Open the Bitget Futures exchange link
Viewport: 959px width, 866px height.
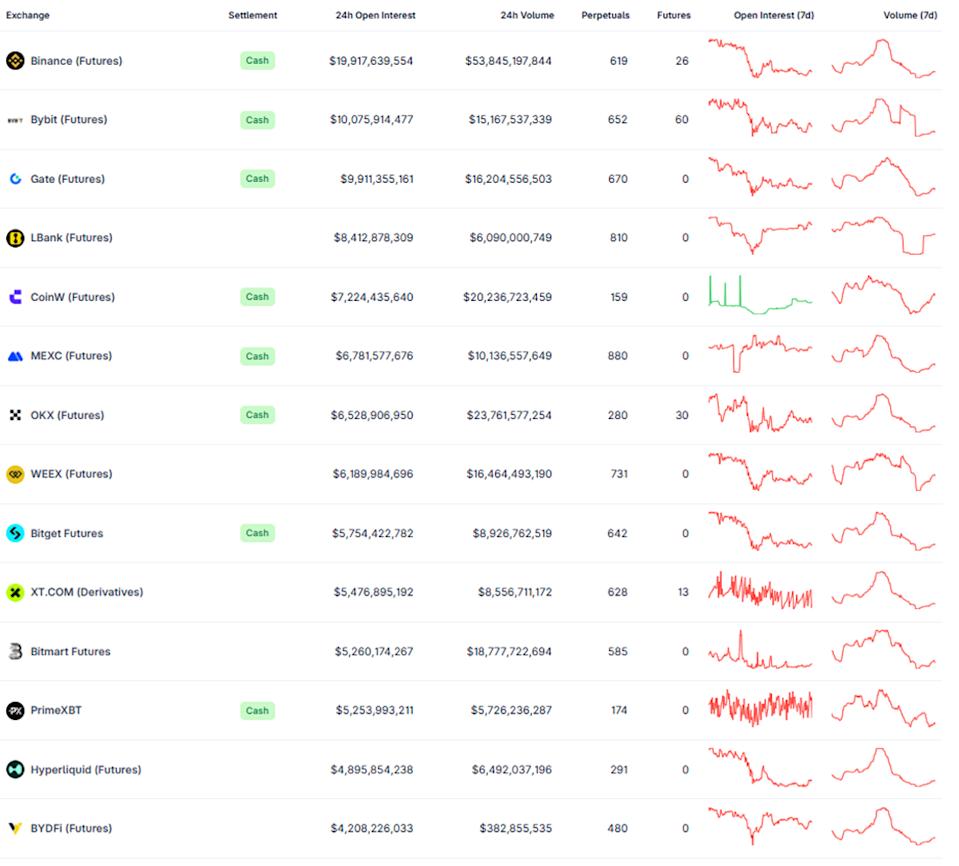pyautogui.click(x=67, y=534)
